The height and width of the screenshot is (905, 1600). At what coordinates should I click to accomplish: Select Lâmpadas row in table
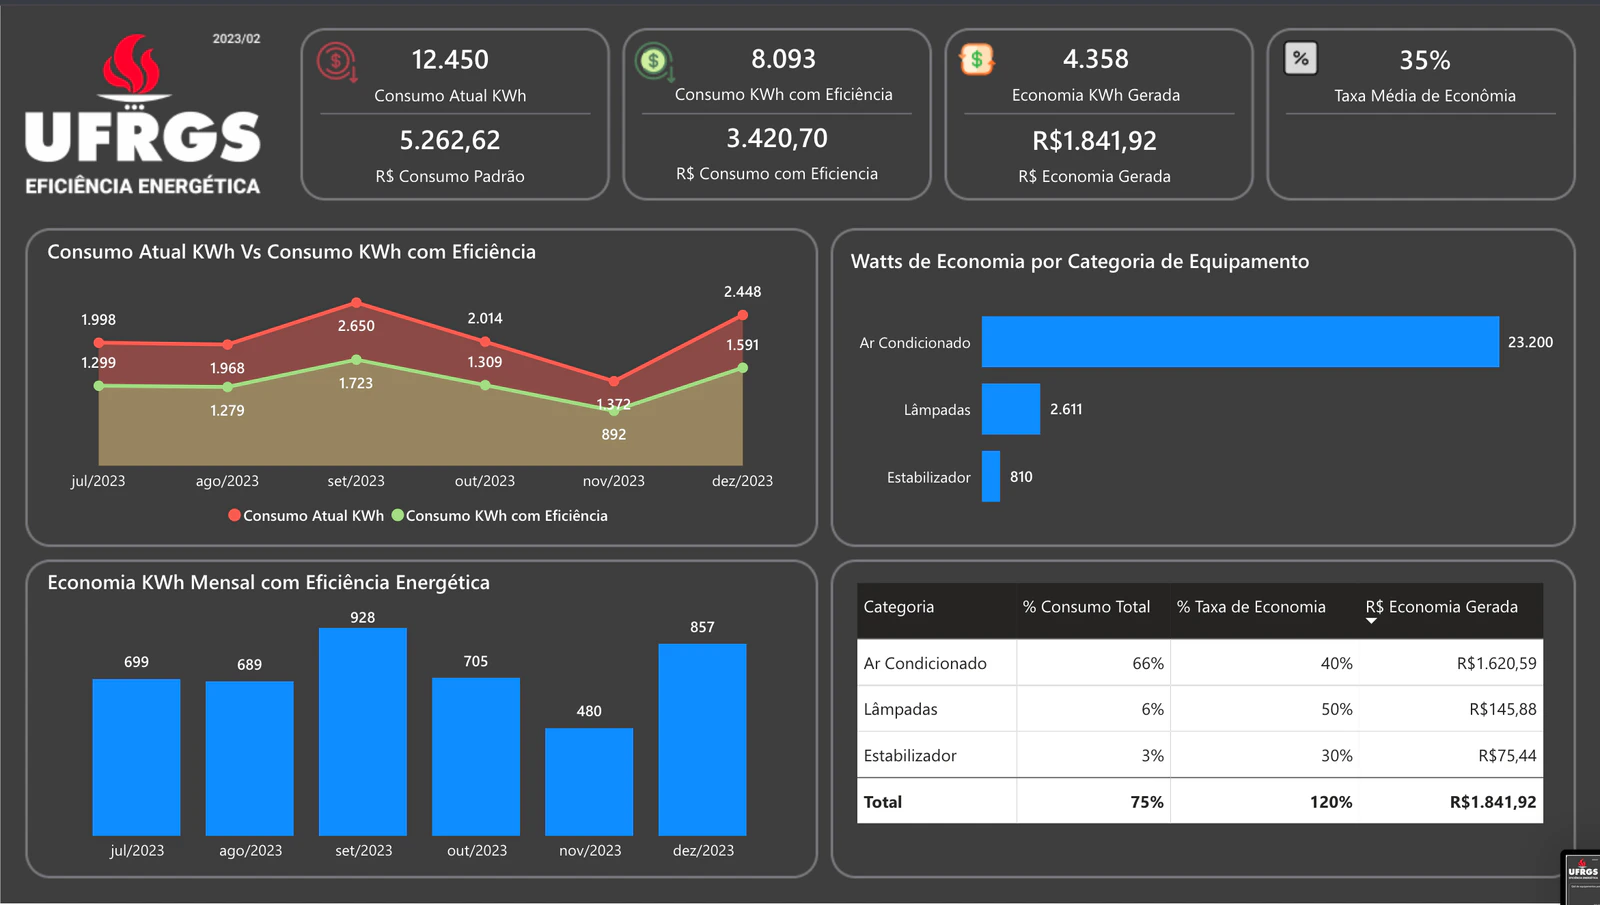[1200, 709]
